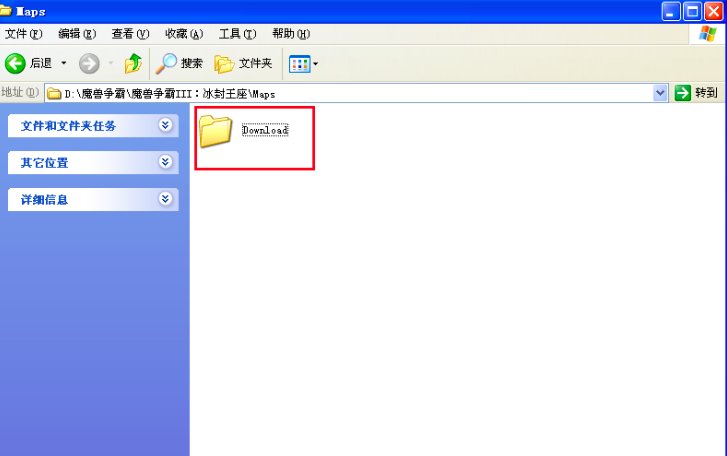Open the 文件(F) menu

pos(23,34)
